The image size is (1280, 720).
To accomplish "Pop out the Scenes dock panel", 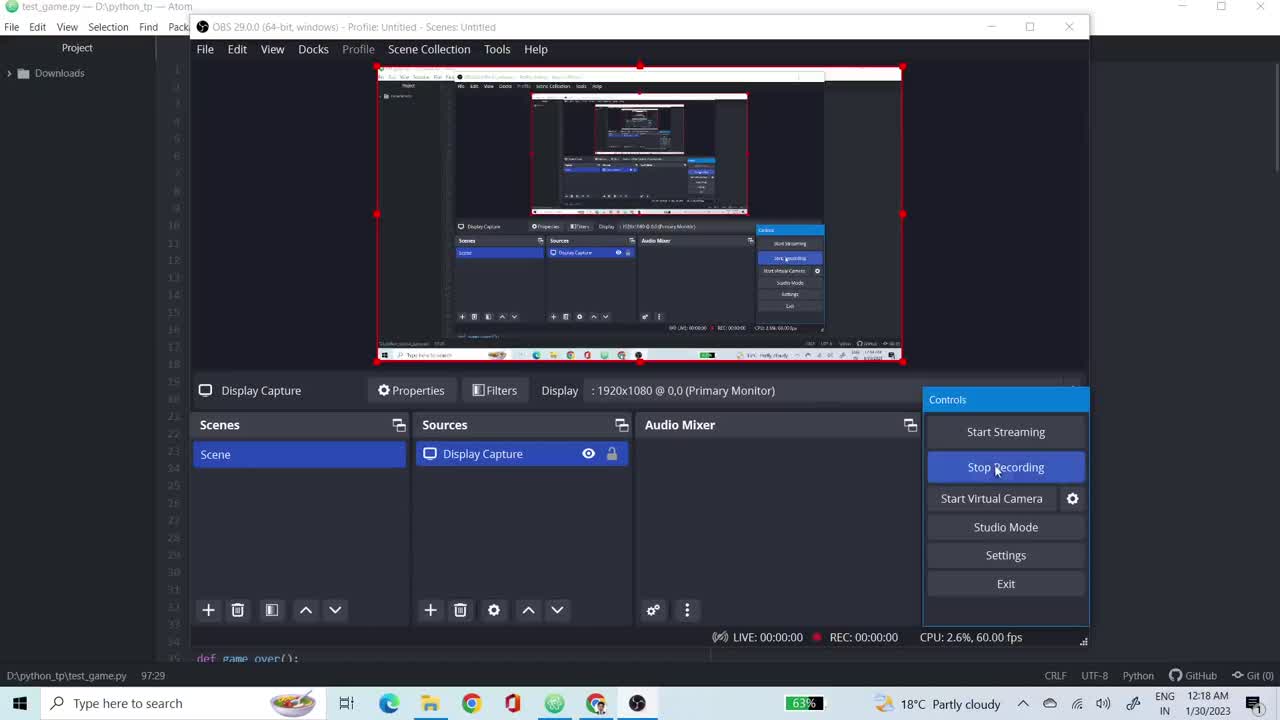I will coord(399,425).
